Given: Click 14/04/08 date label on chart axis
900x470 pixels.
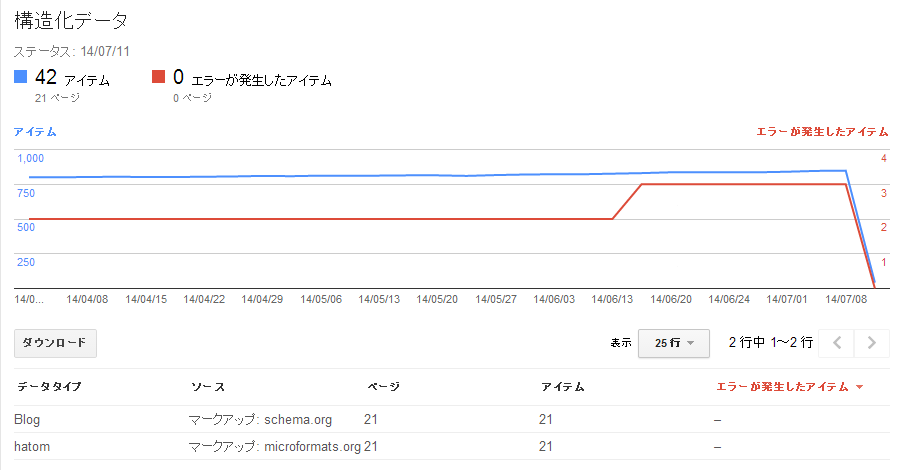Looking at the screenshot, I should tap(87, 300).
